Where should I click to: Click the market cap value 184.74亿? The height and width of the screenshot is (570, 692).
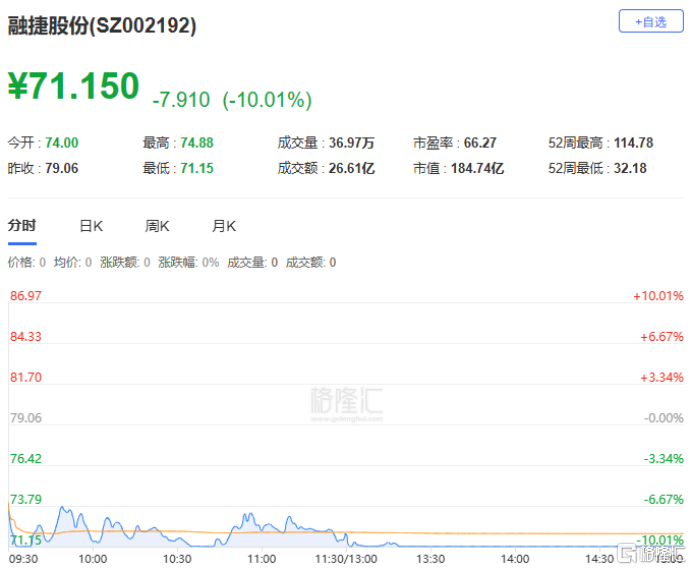click(x=478, y=168)
